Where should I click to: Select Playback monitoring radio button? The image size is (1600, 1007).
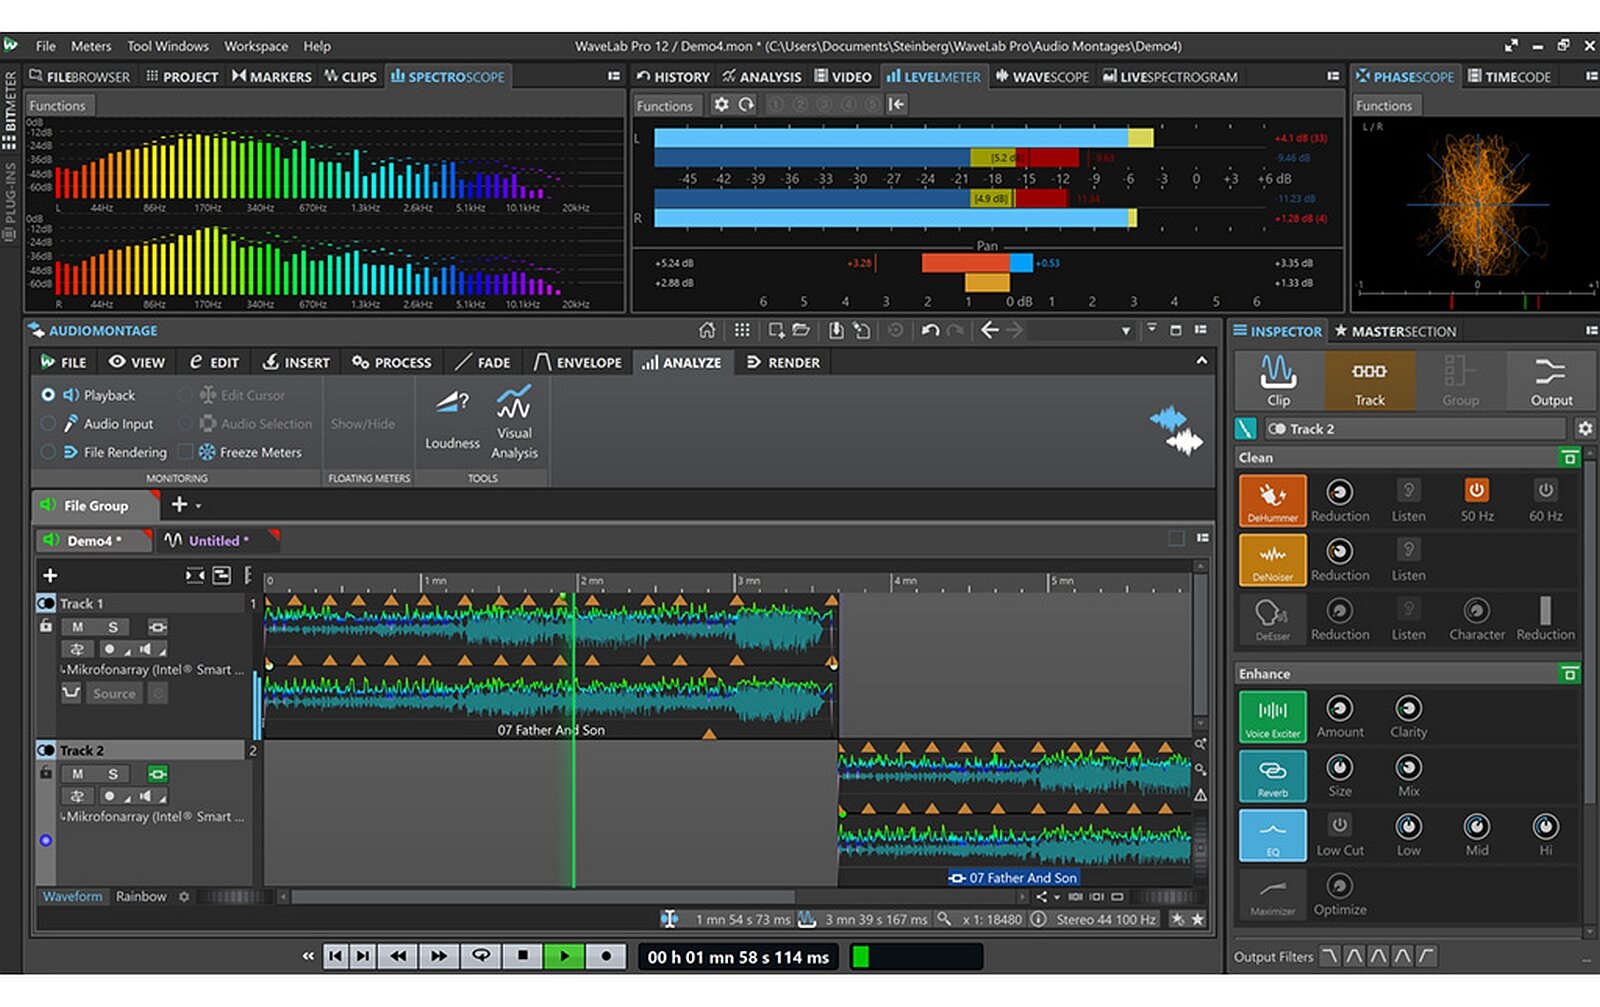[x=48, y=395]
